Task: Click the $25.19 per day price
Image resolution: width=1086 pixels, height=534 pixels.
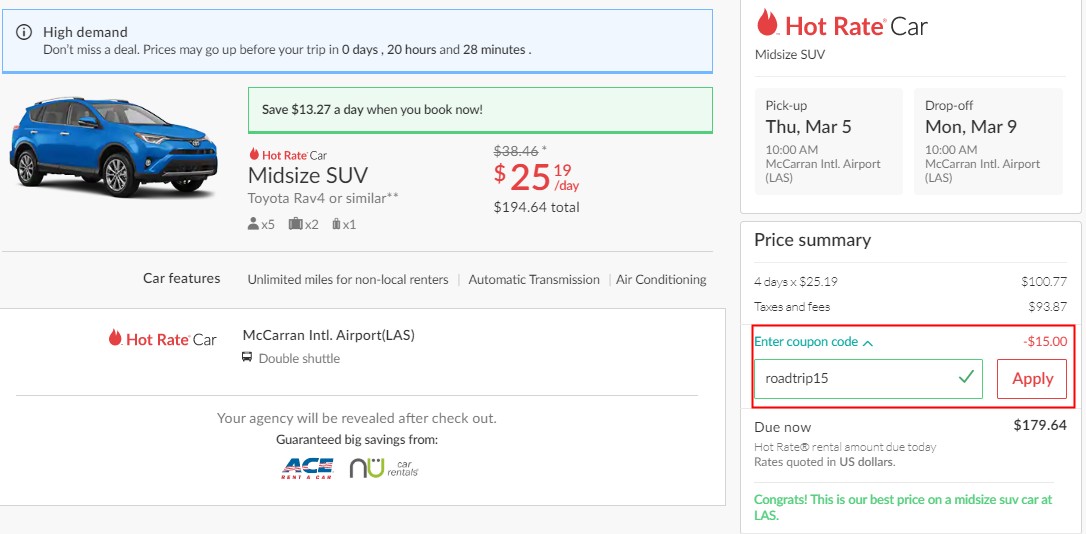Action: point(537,177)
